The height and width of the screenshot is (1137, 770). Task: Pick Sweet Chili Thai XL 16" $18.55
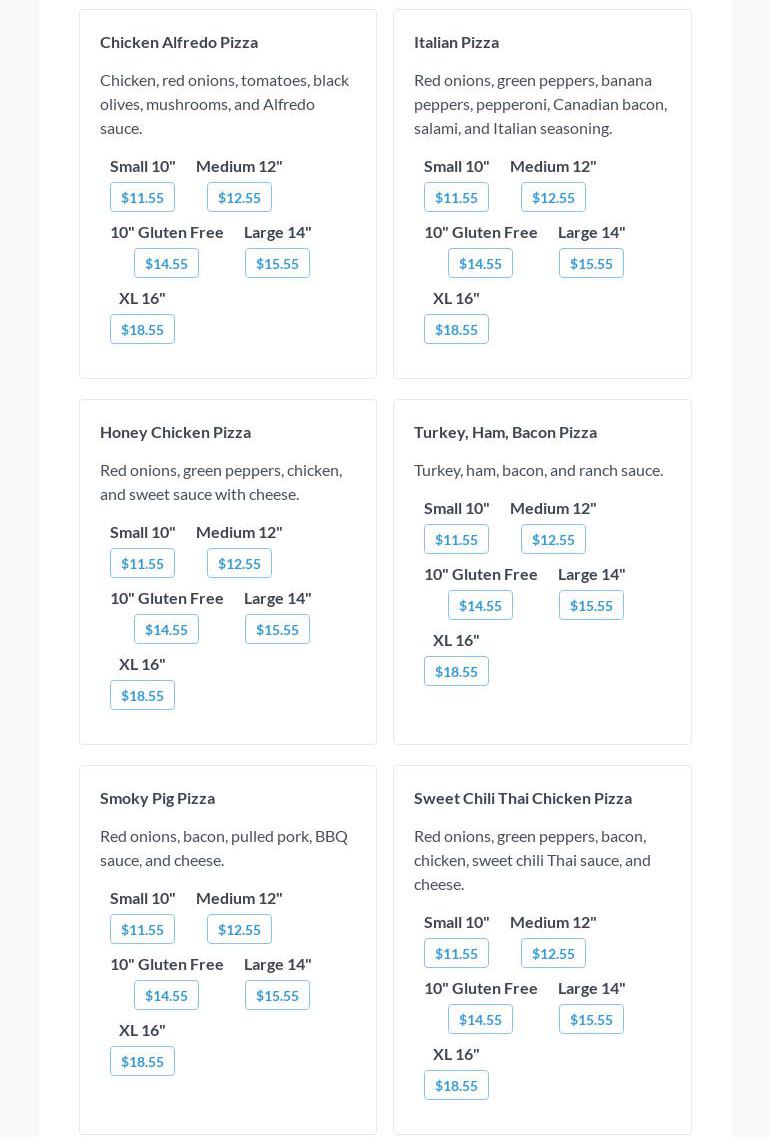[x=456, y=1085]
